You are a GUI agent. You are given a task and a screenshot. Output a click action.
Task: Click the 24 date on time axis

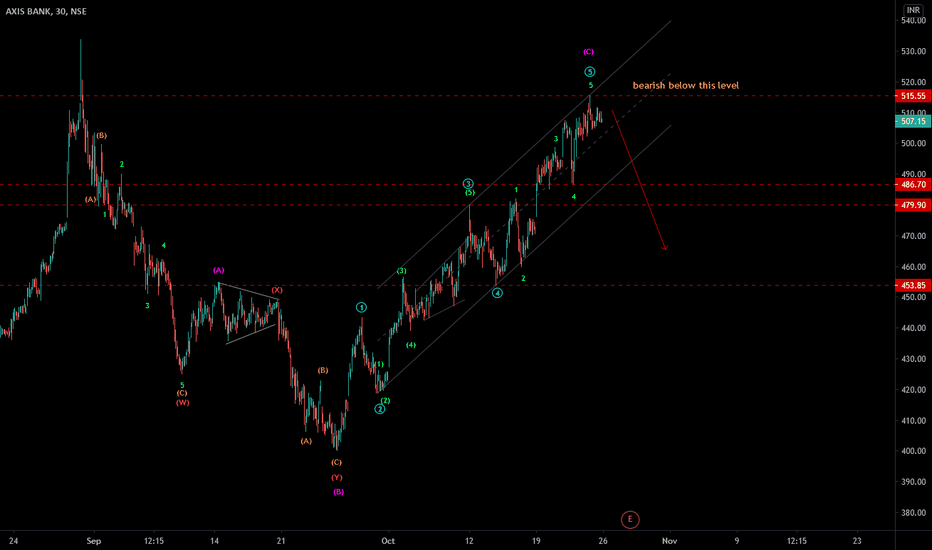(x=14, y=541)
